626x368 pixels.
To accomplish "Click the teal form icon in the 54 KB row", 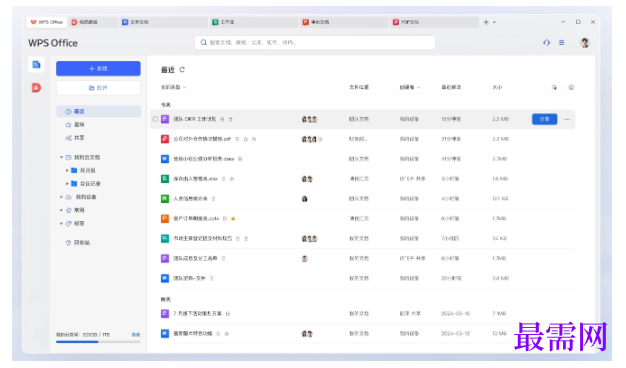I will [x=165, y=239].
